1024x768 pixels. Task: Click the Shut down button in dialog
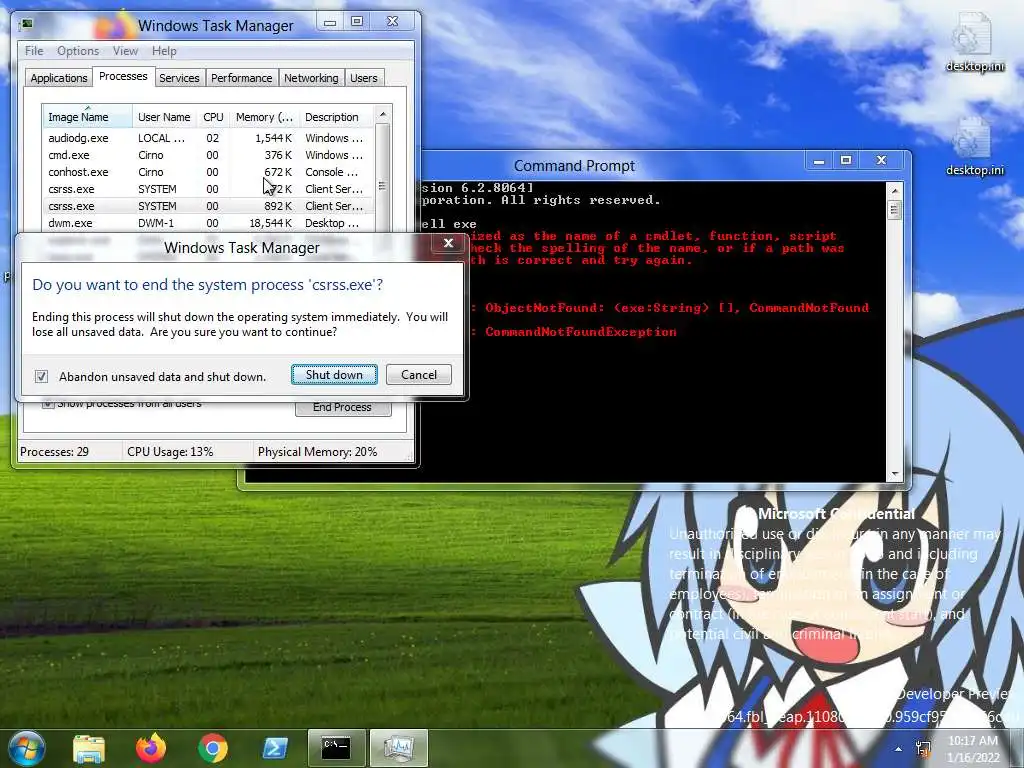pos(334,375)
